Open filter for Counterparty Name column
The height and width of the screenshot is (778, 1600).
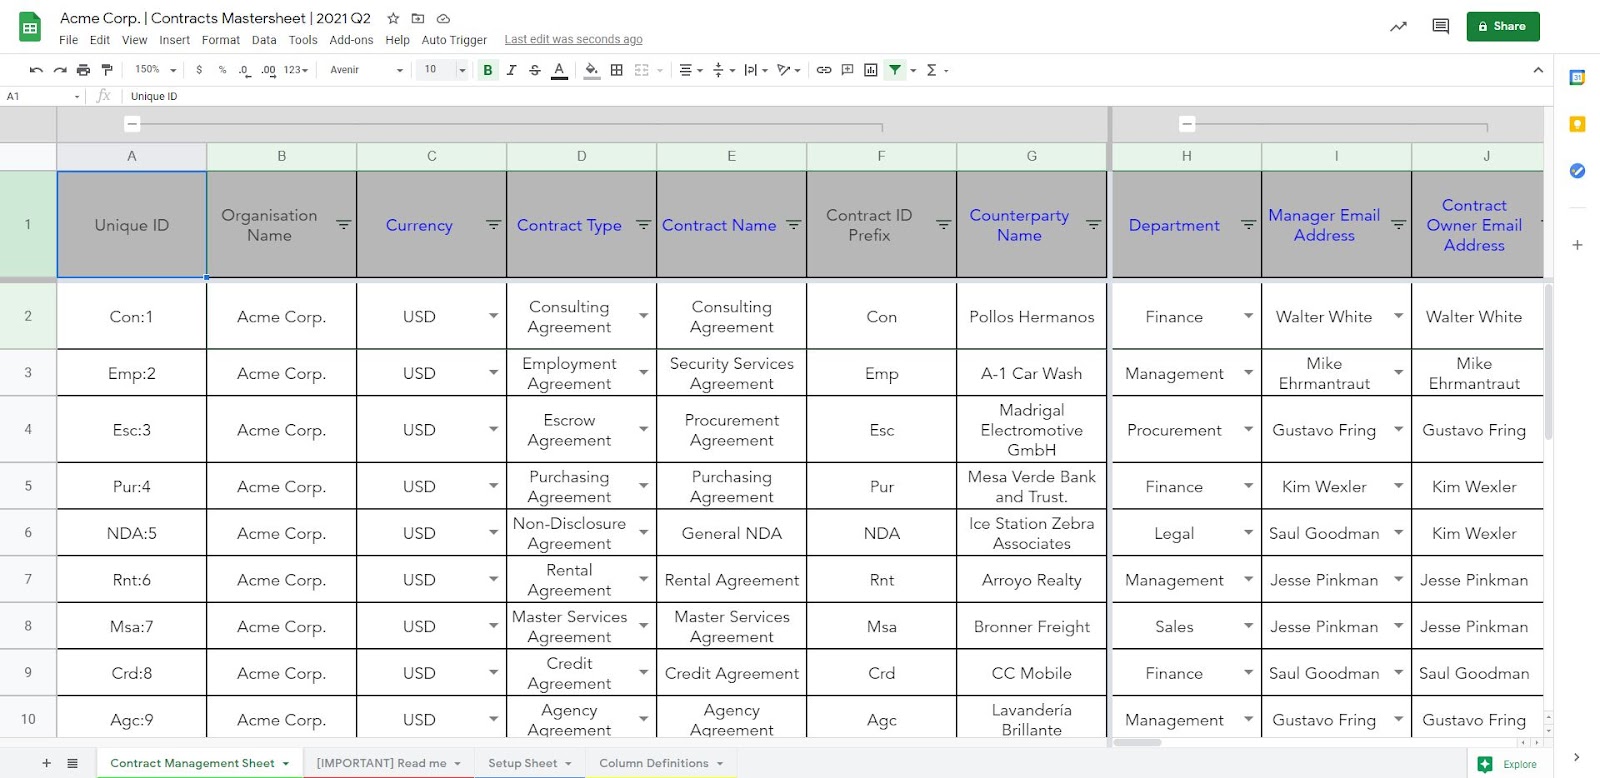pos(1093,225)
